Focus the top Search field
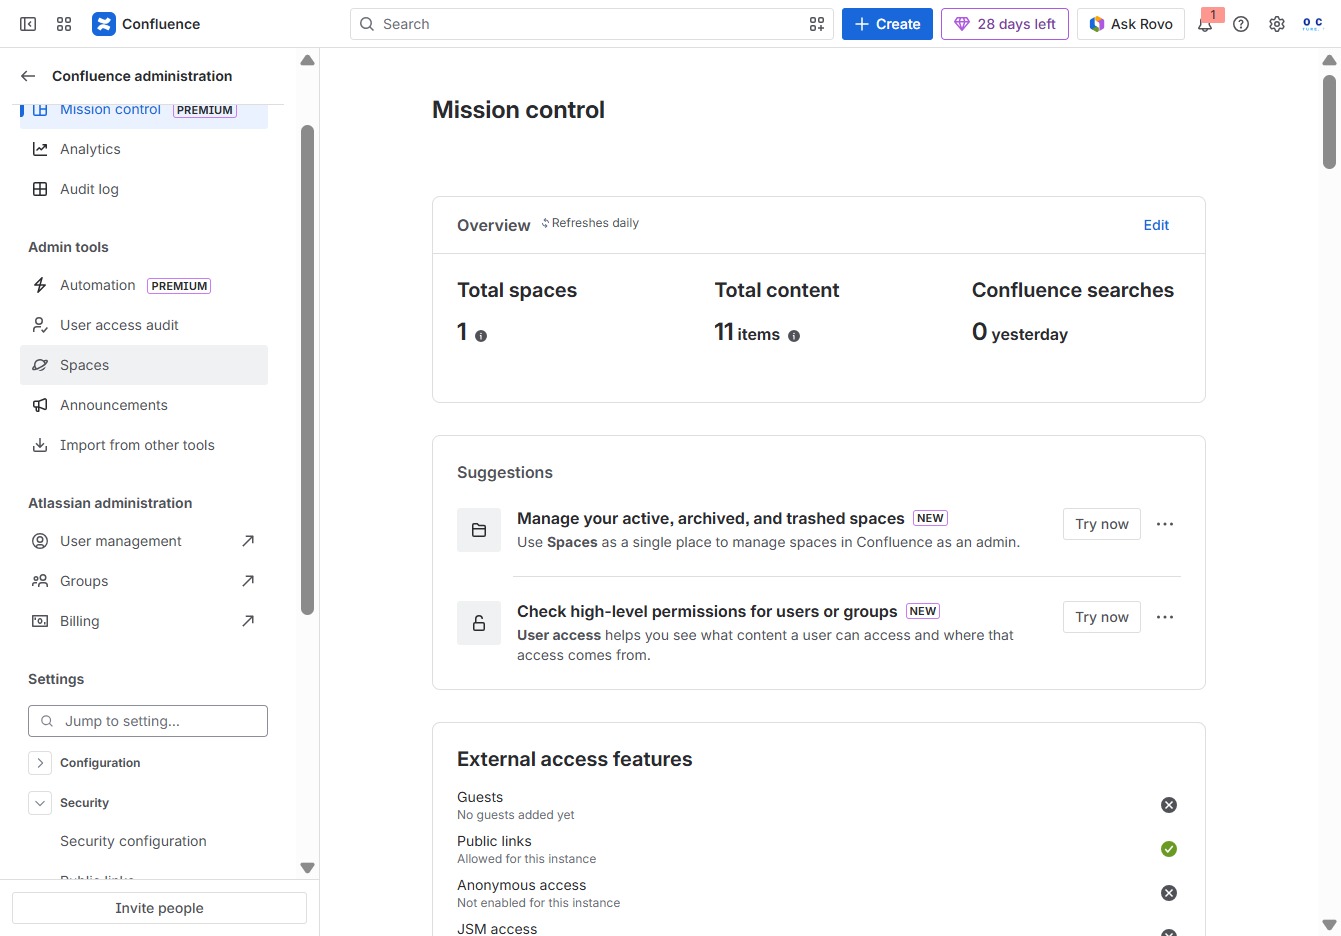This screenshot has height=936, width=1341. click(x=592, y=24)
